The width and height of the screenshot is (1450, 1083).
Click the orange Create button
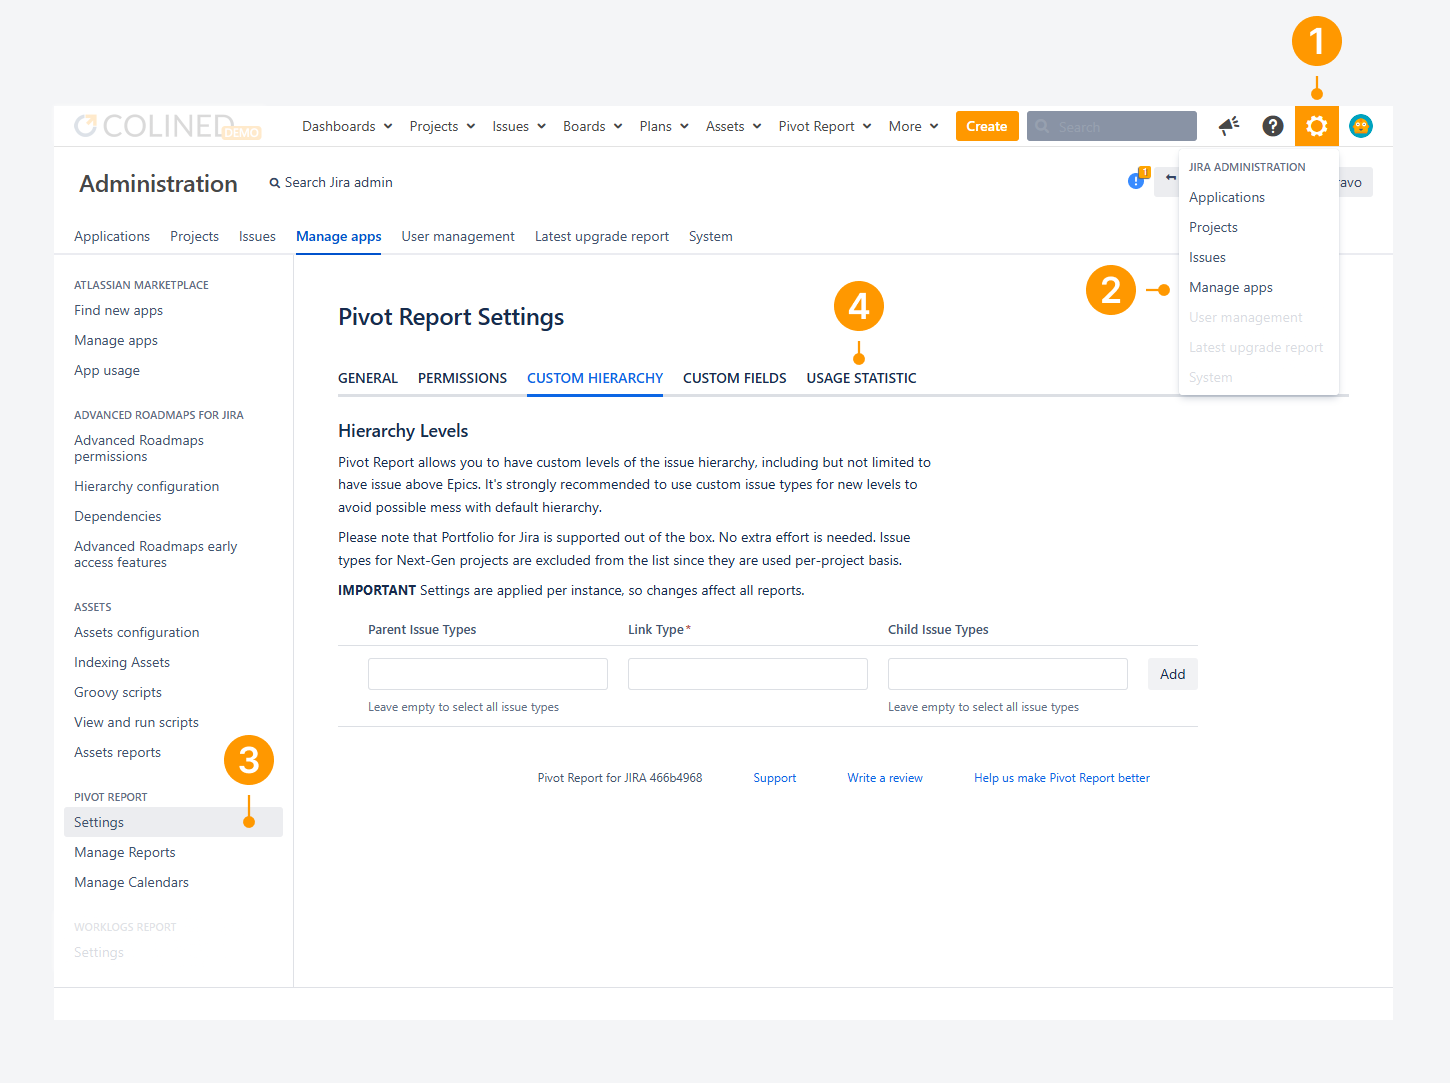click(x=987, y=126)
